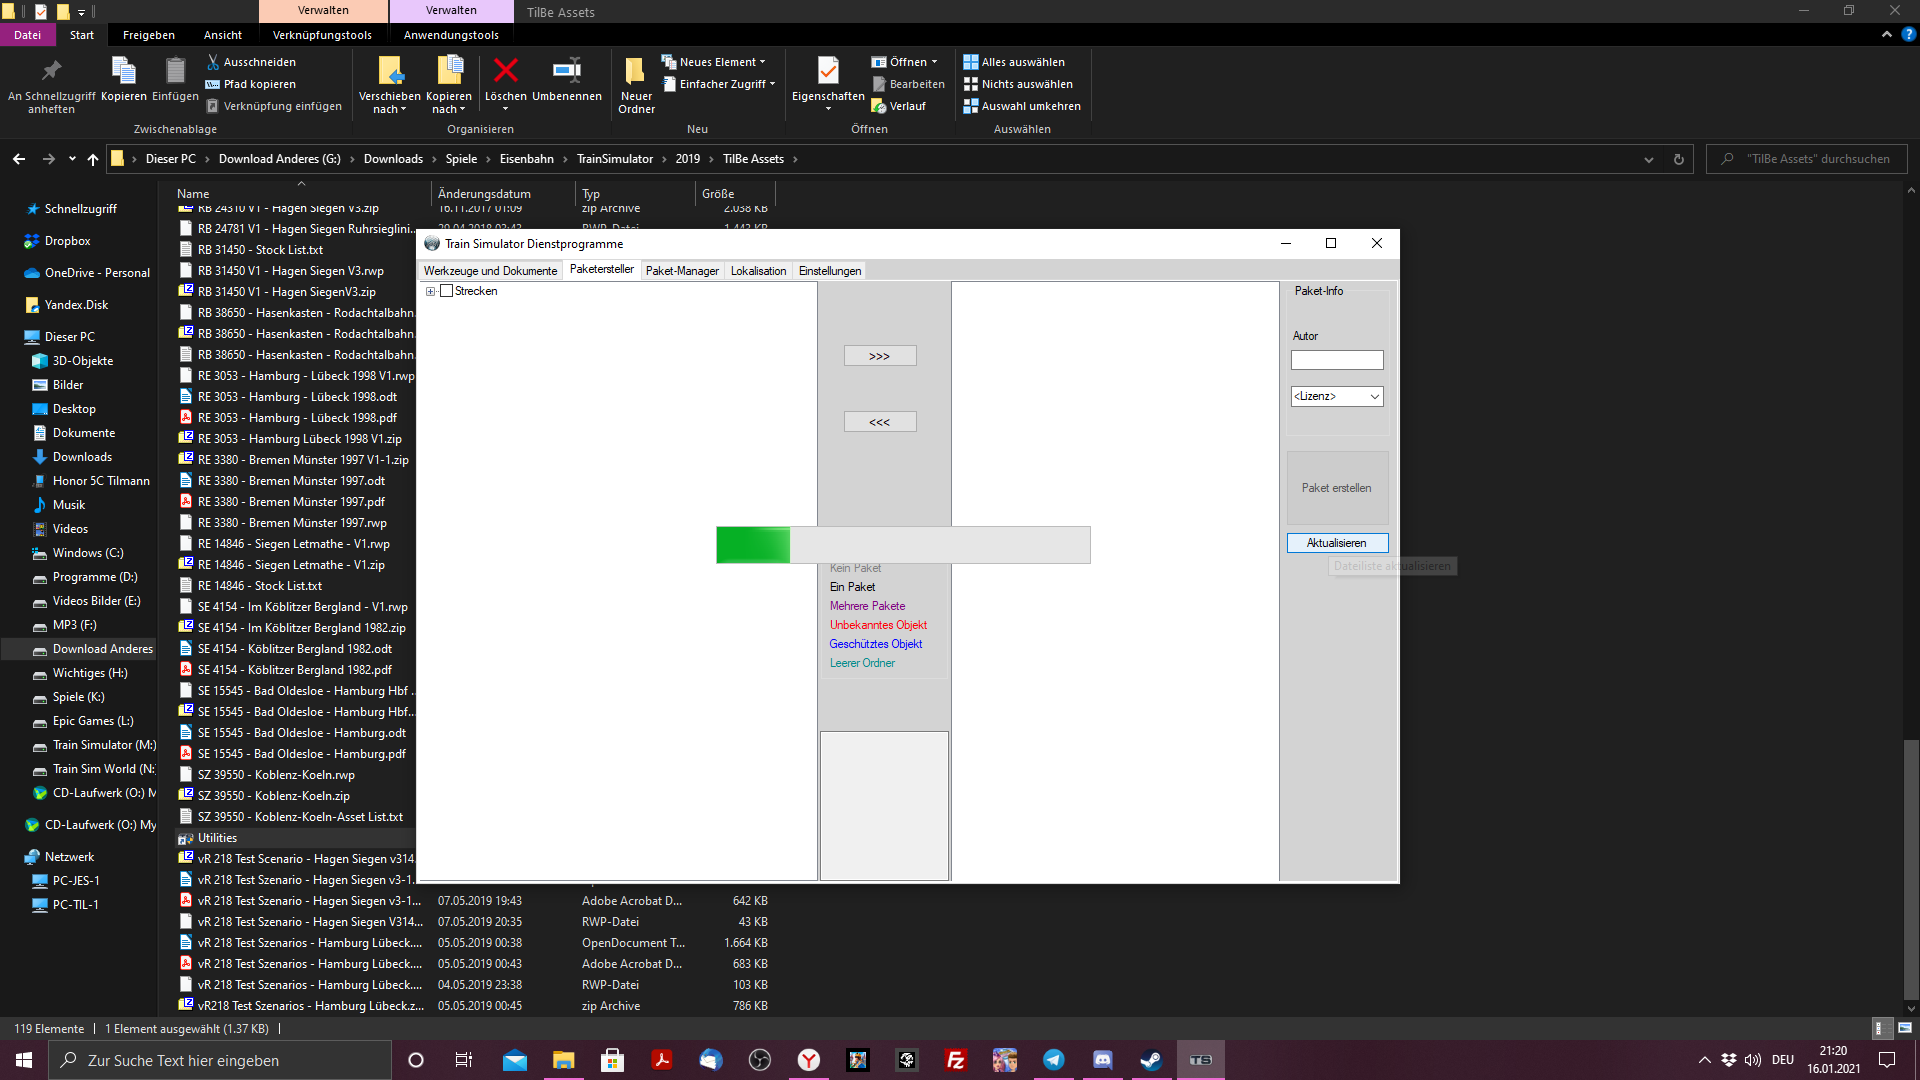
Task: Open the Mail app in taskbar
Action: point(515,1060)
